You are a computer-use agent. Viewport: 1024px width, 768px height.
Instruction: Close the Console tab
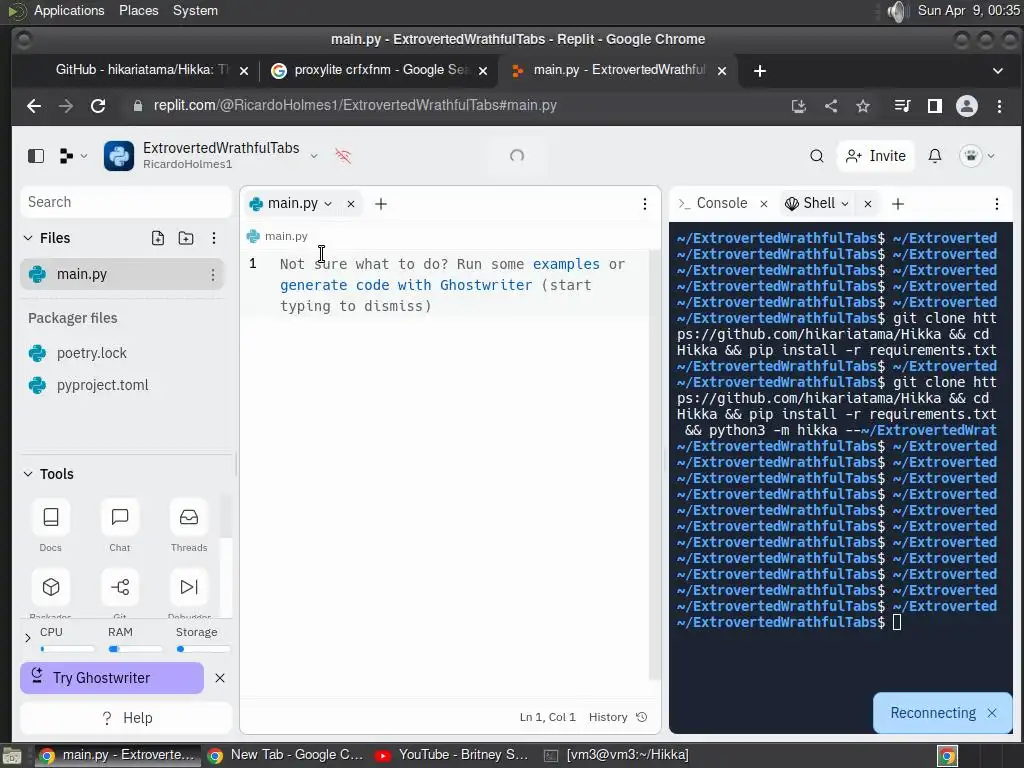(763, 204)
